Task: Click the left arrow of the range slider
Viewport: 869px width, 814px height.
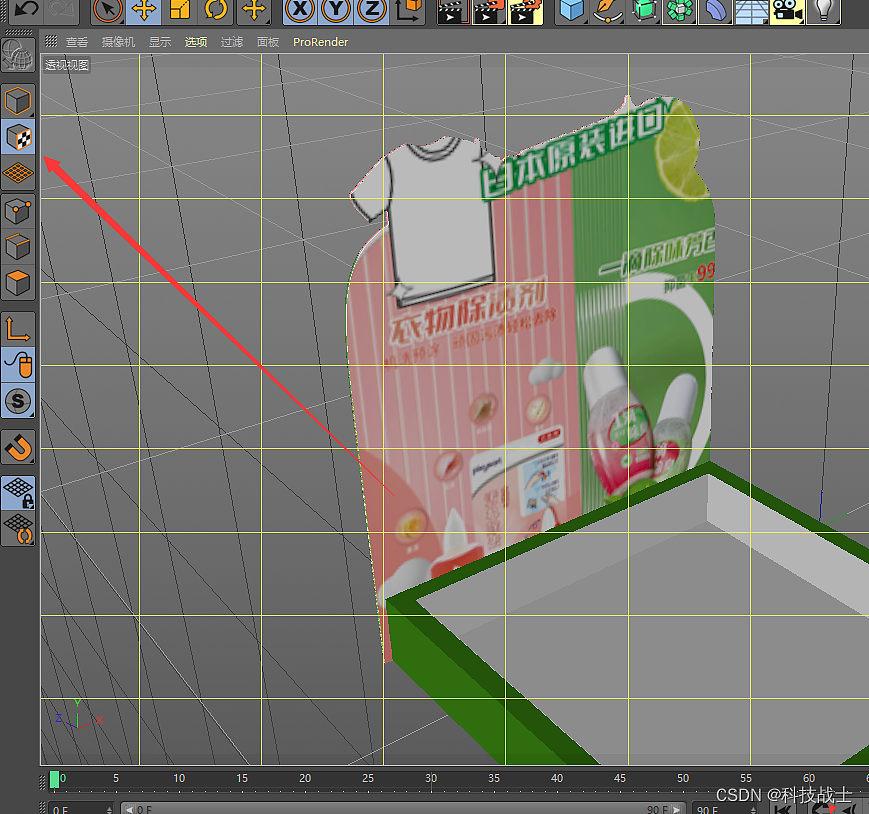Action: [129, 809]
